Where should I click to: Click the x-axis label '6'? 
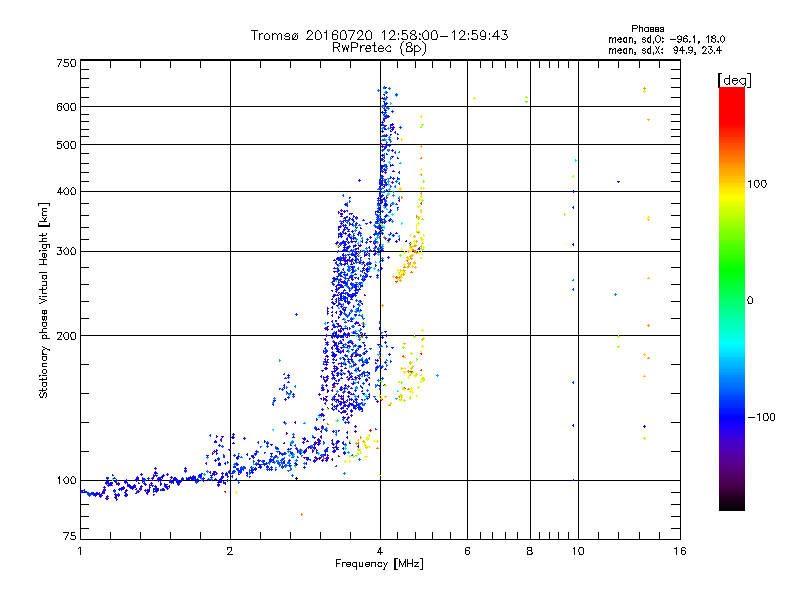tap(467, 551)
